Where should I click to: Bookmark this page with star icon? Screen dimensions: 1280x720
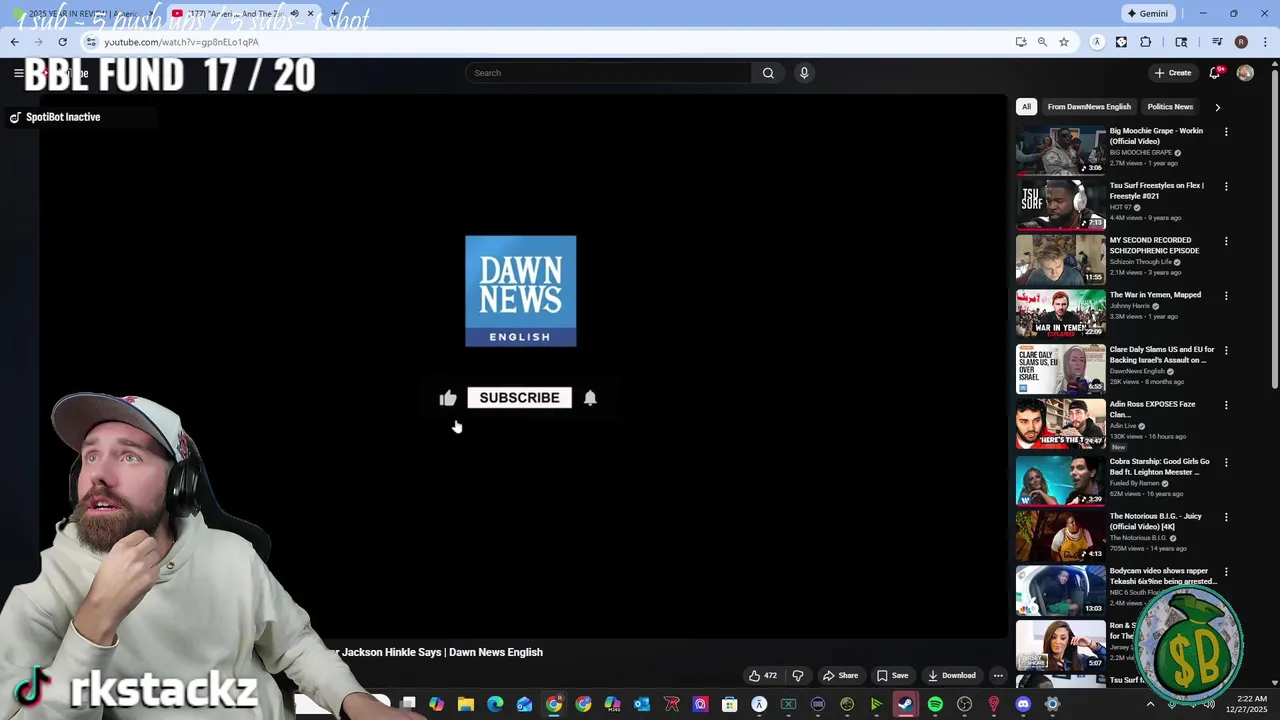click(1064, 42)
